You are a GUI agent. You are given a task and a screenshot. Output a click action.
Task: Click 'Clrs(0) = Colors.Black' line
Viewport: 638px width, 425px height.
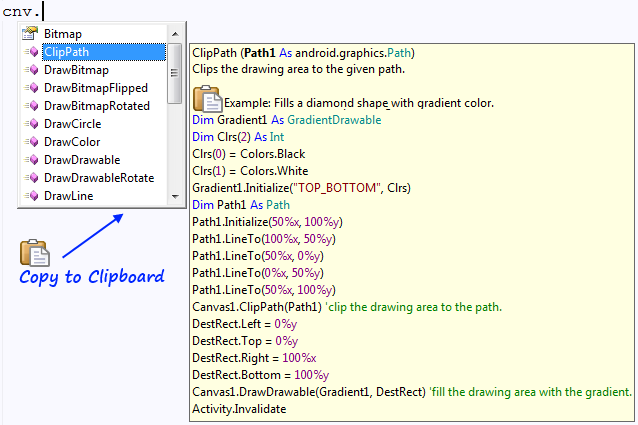coord(248,154)
